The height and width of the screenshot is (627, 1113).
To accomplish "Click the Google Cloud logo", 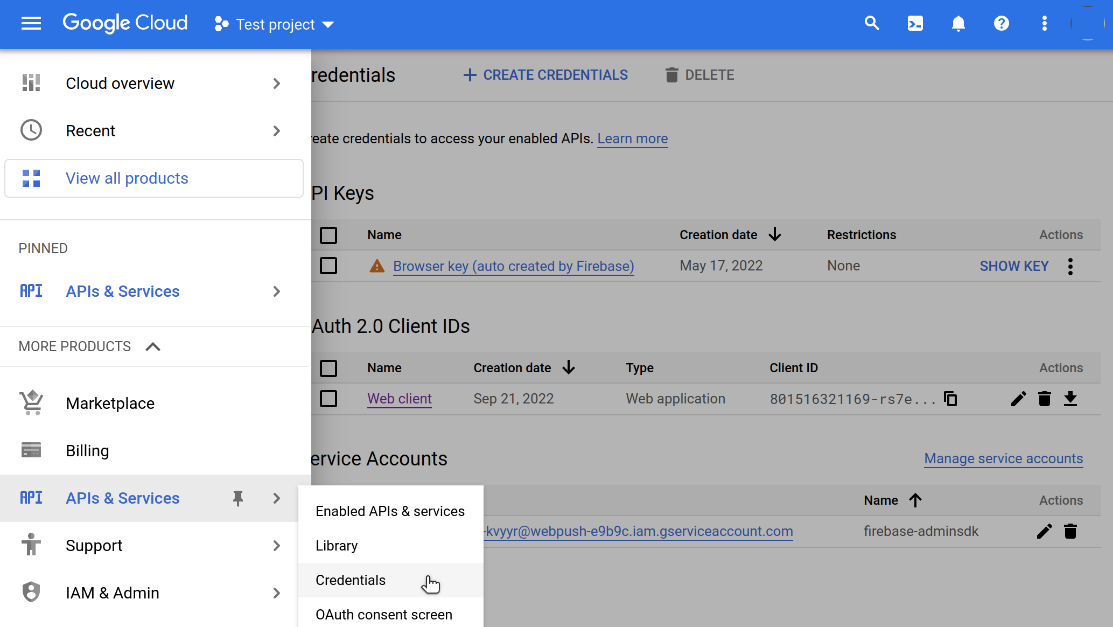I will (125, 23).
